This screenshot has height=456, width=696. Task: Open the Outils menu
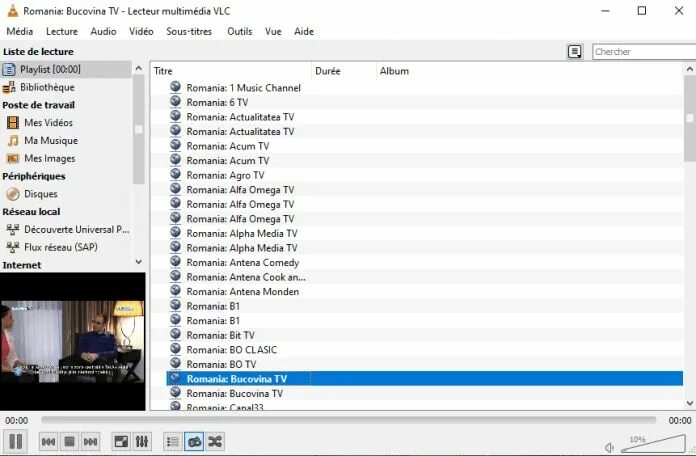[240, 32]
